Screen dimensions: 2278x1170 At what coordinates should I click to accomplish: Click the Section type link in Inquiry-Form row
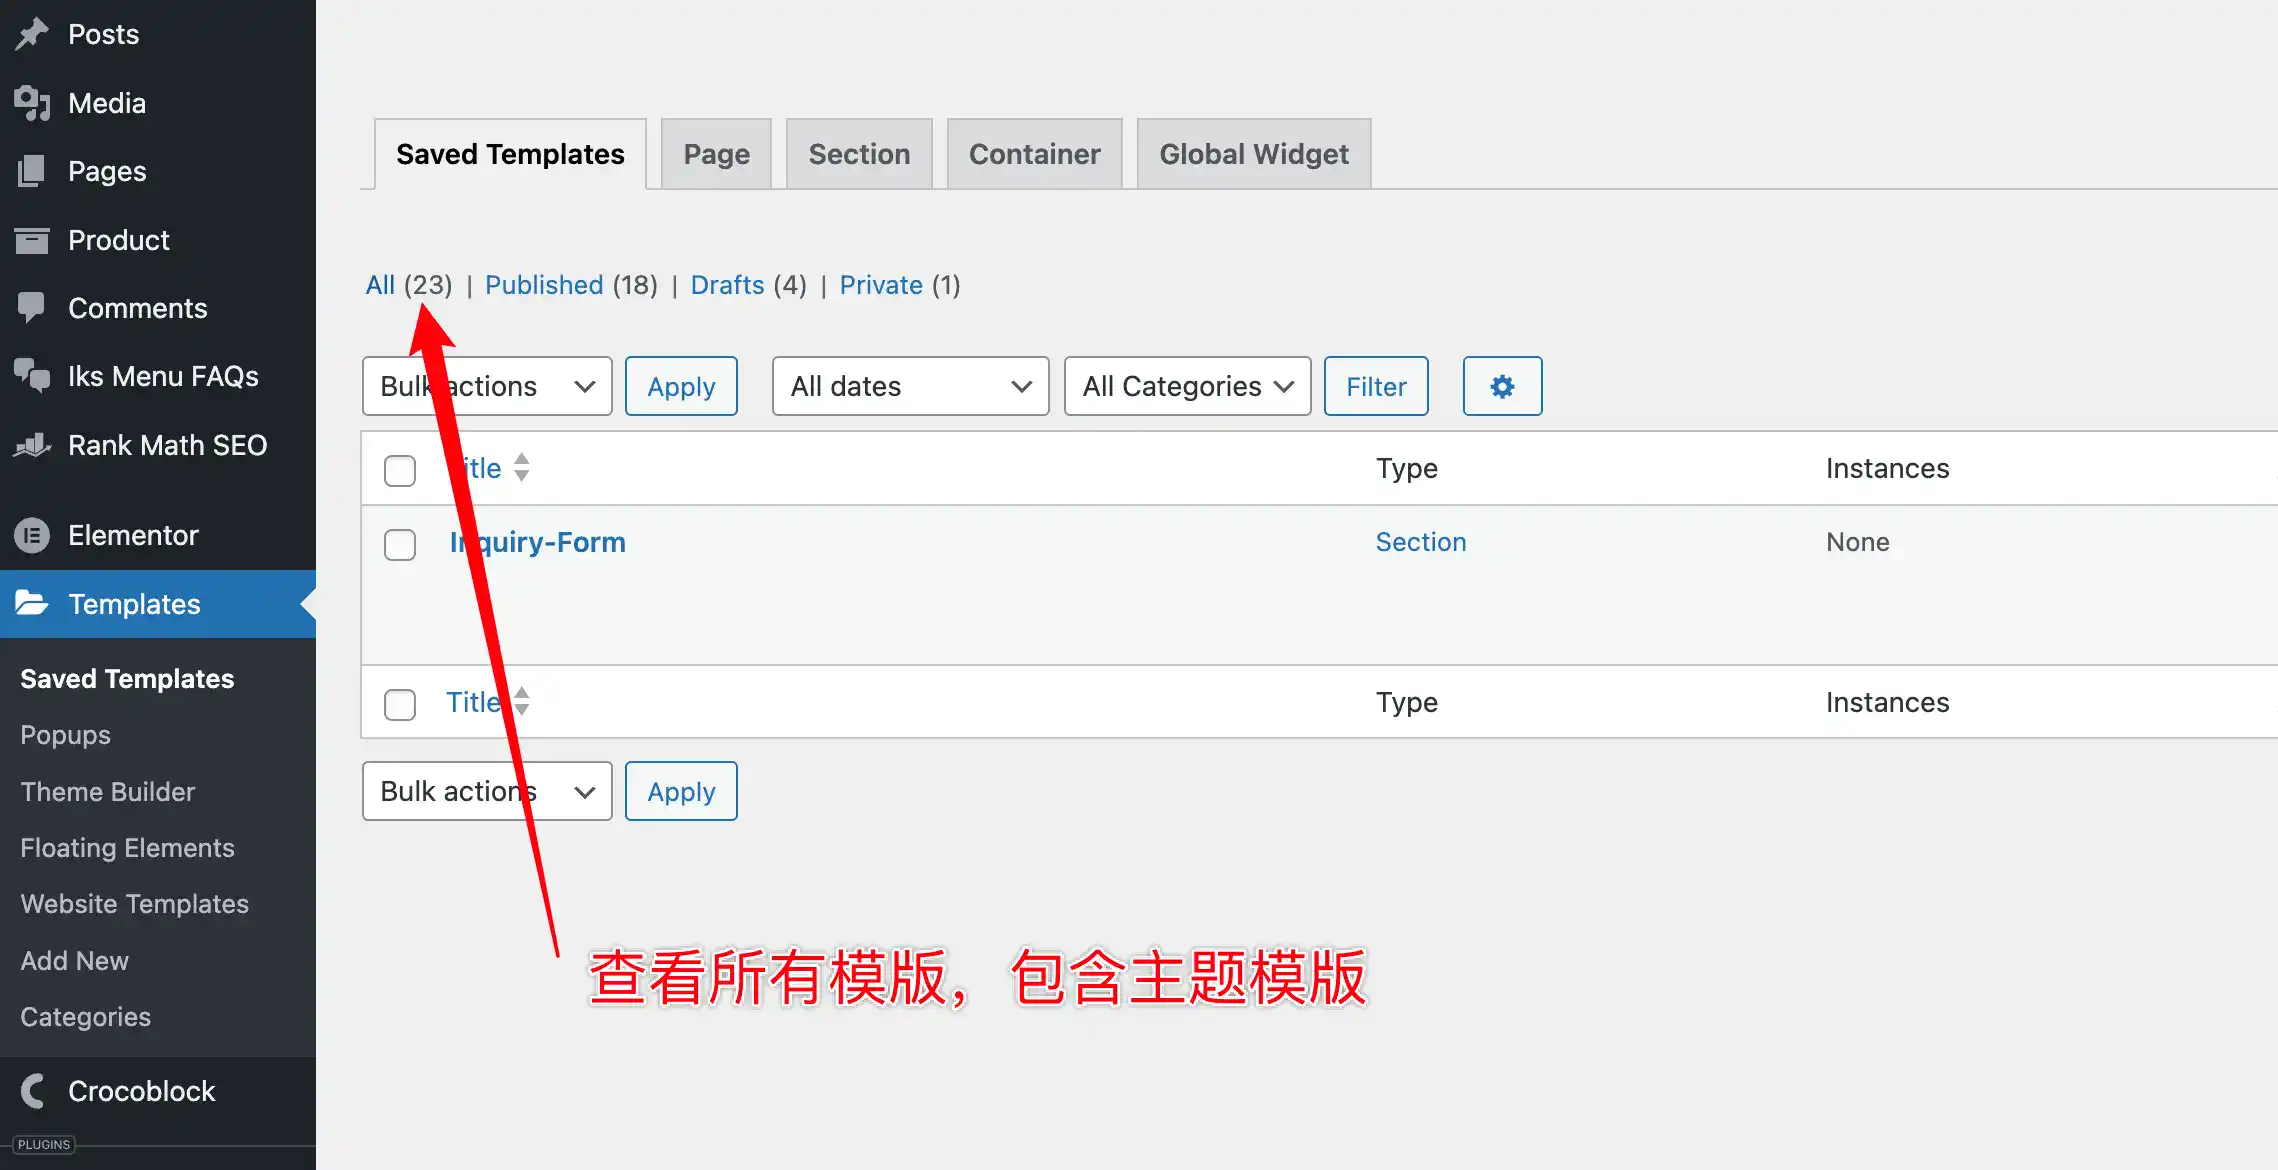1421,542
